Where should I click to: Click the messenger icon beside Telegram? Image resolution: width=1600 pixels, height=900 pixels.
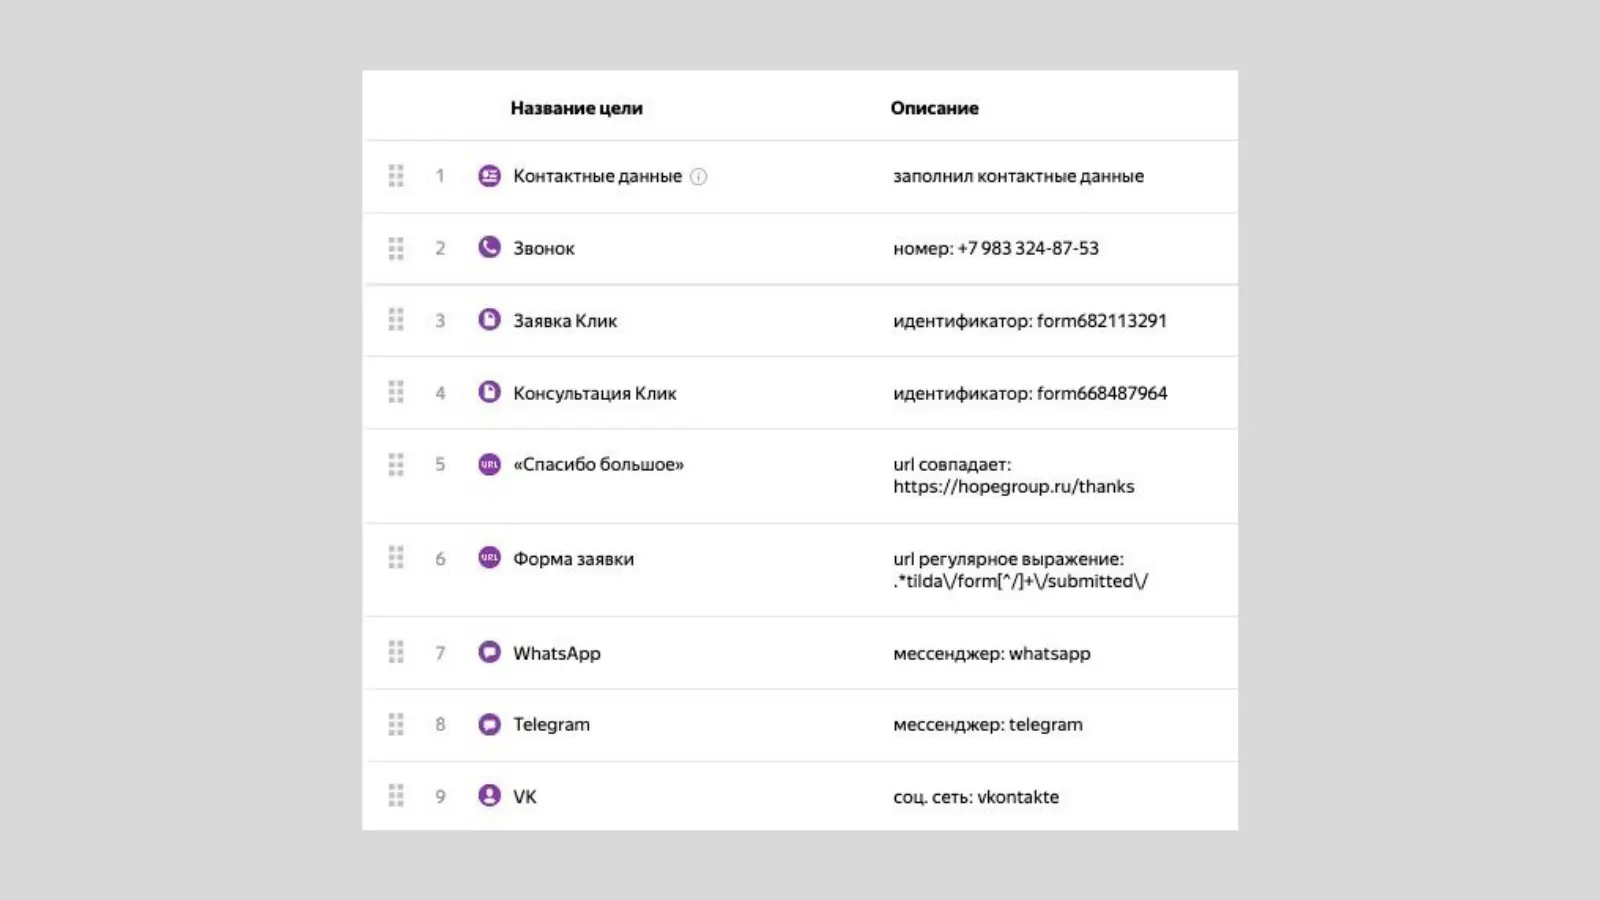[x=489, y=724]
